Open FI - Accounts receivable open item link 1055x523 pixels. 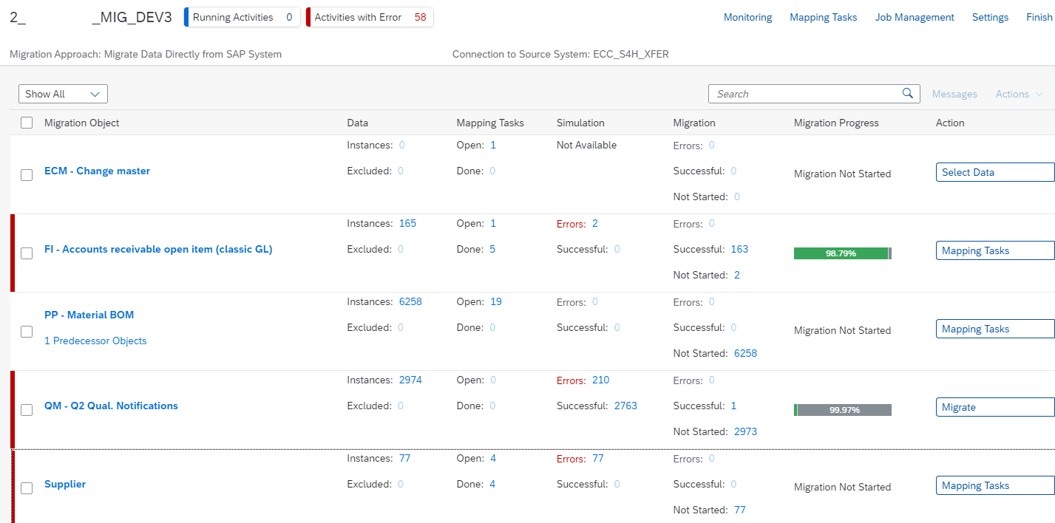(158, 249)
